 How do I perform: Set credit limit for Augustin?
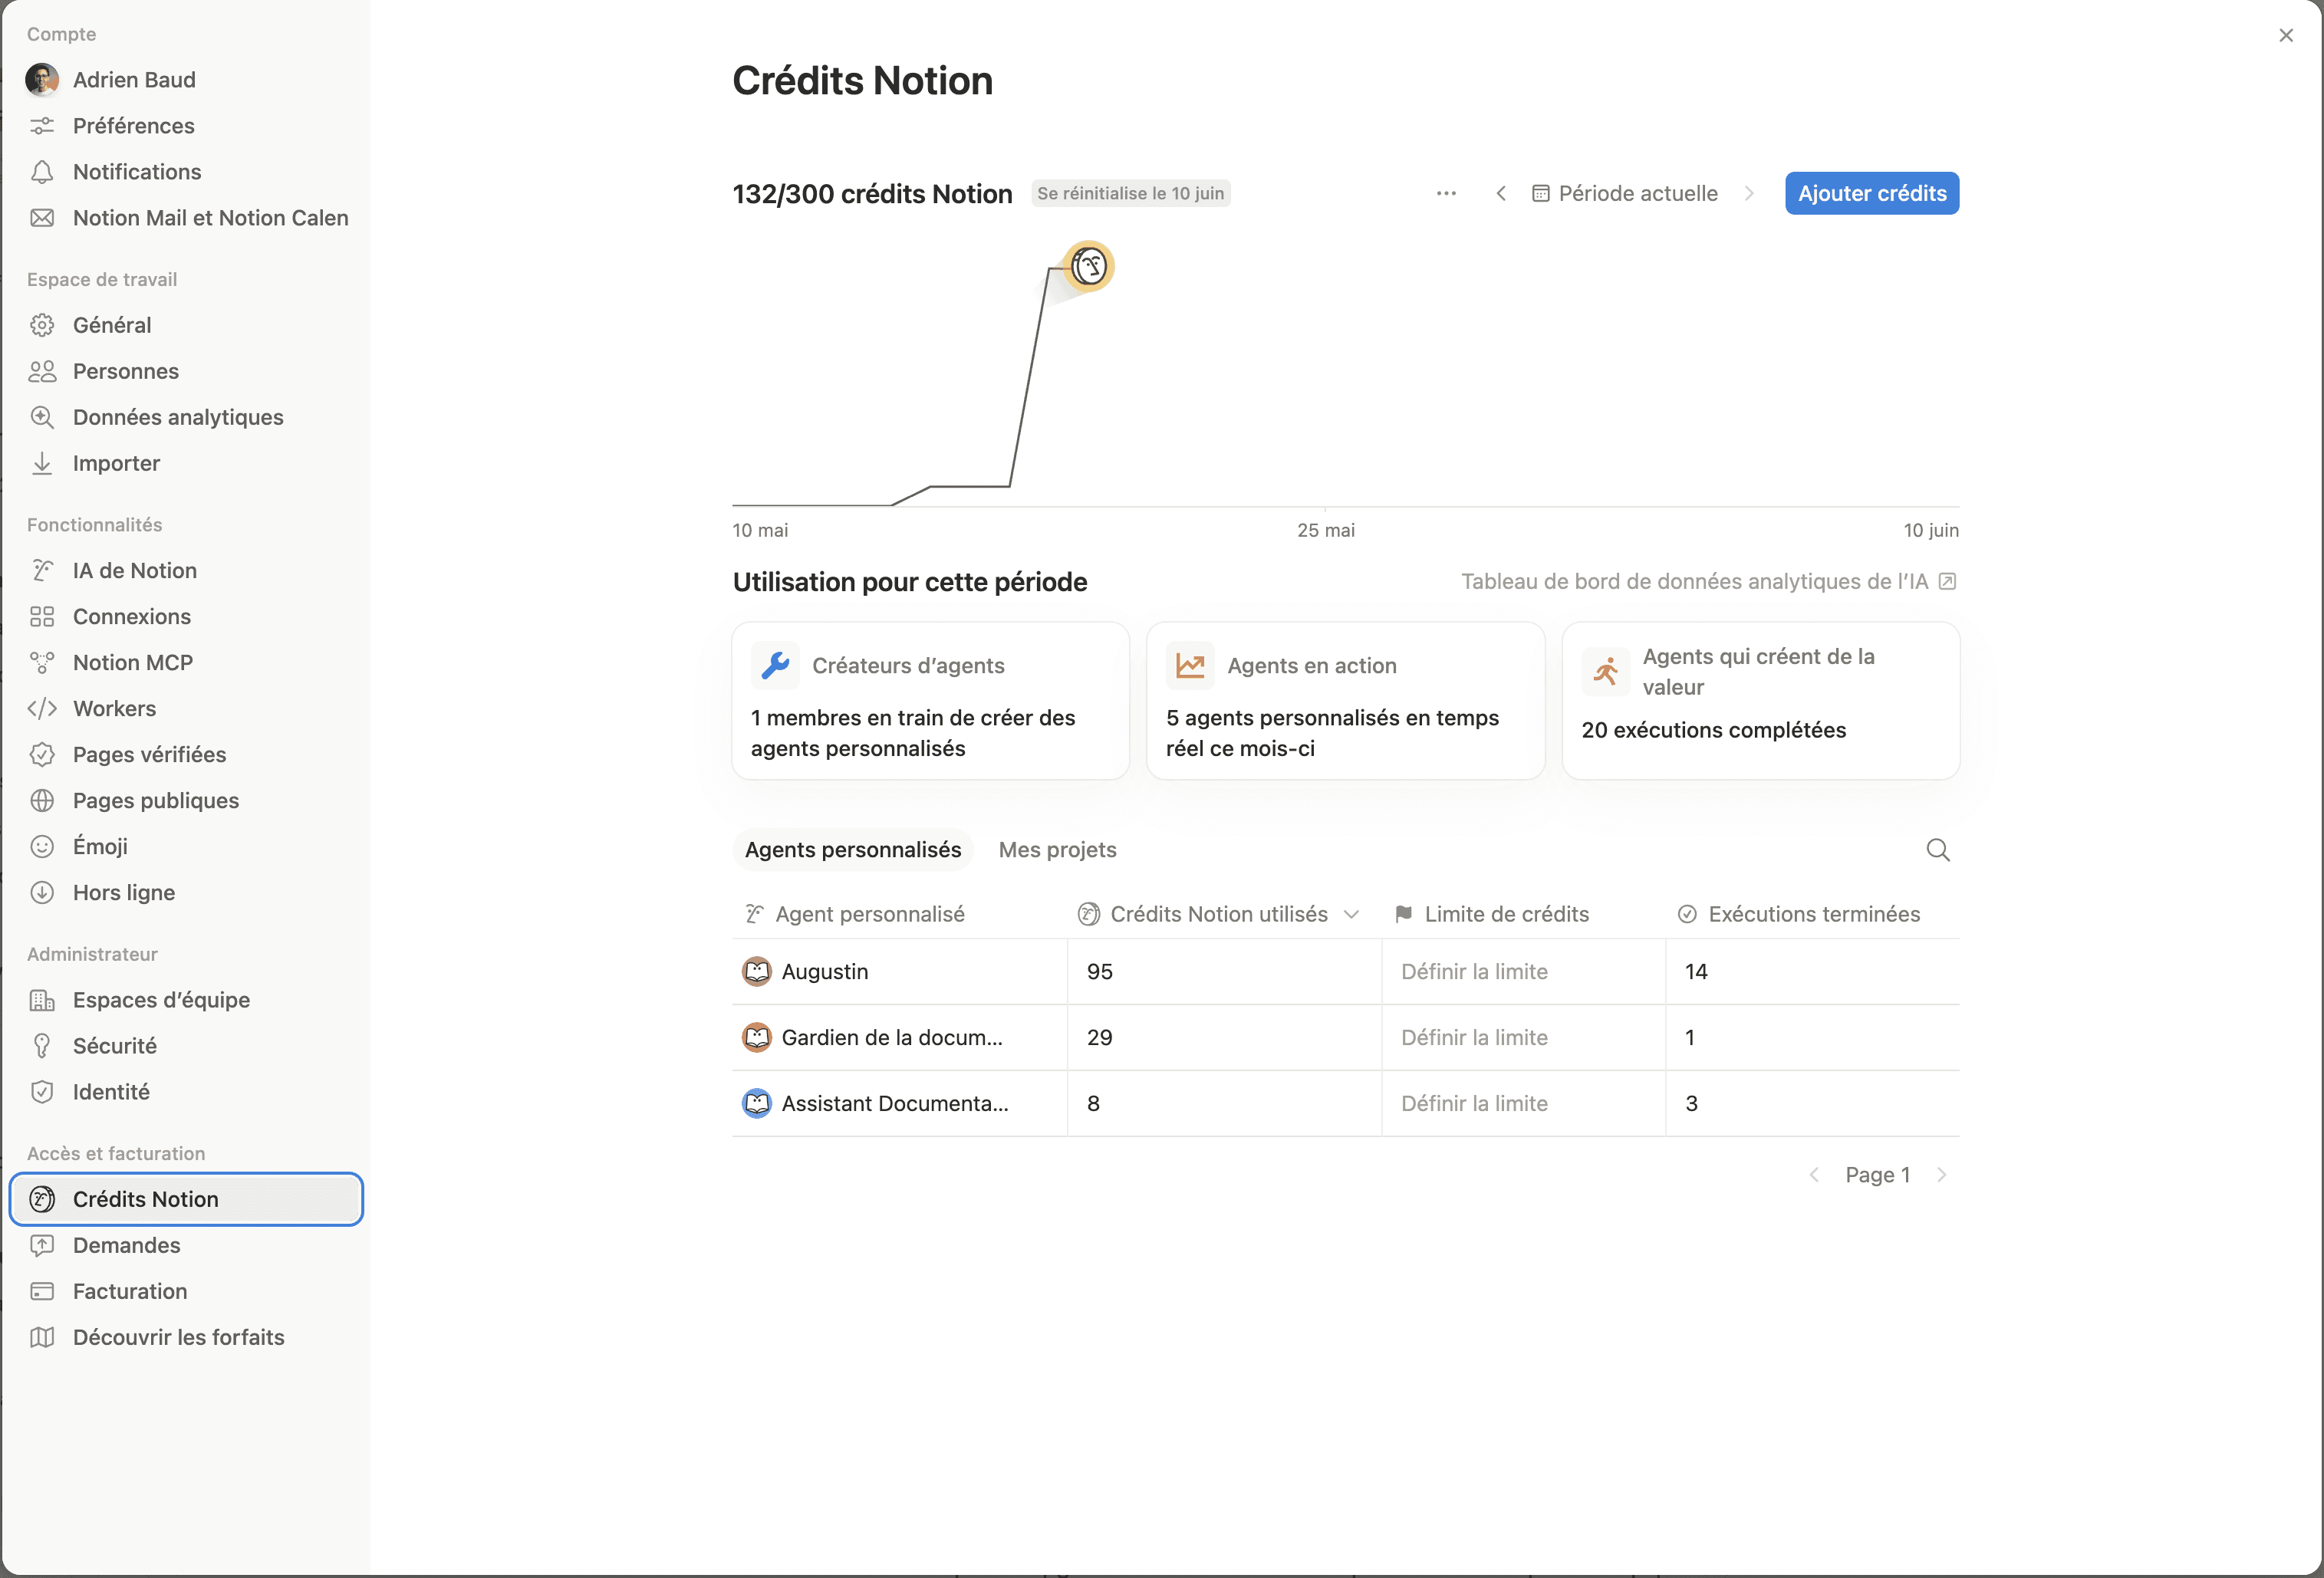pyautogui.click(x=1475, y=972)
